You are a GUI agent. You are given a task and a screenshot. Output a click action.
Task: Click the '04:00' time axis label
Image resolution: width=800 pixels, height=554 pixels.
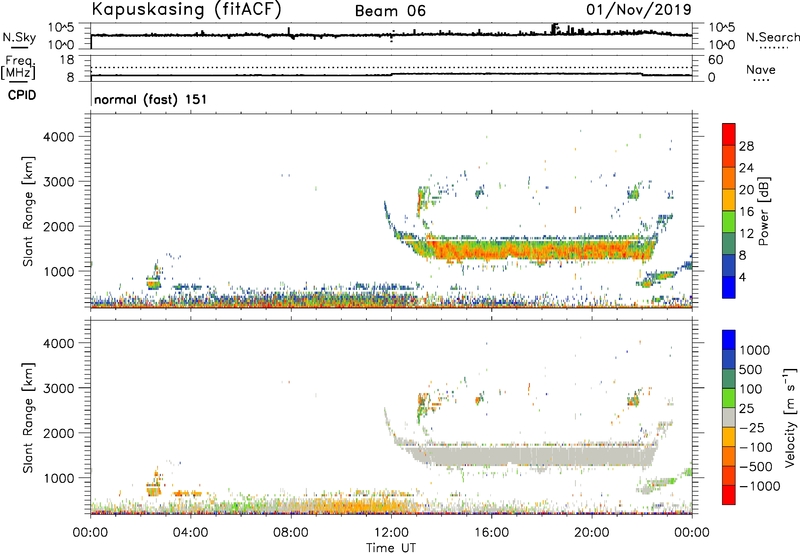pos(190,533)
